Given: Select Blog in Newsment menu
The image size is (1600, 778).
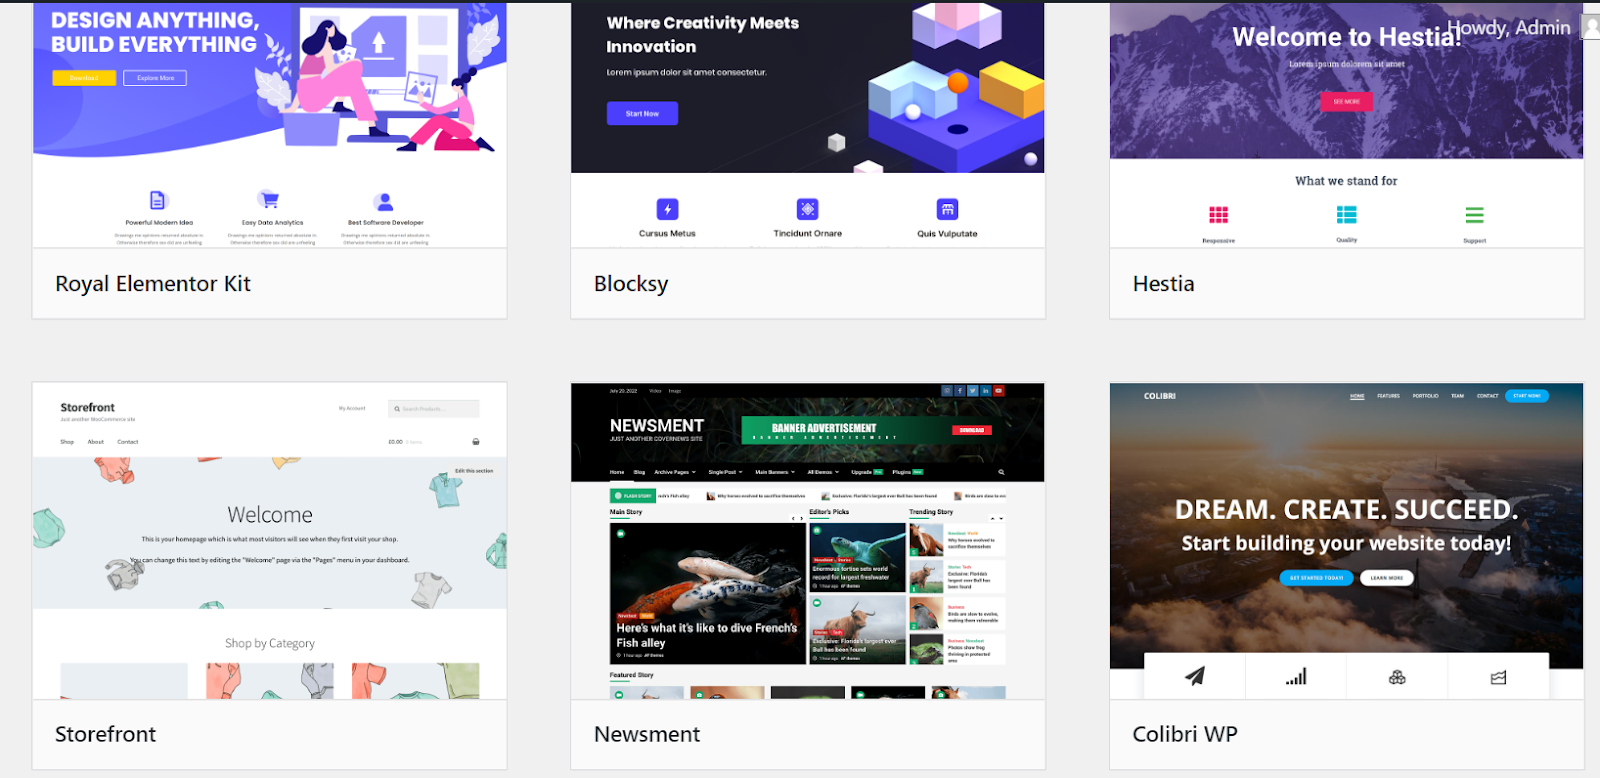Looking at the screenshot, I should 639,472.
